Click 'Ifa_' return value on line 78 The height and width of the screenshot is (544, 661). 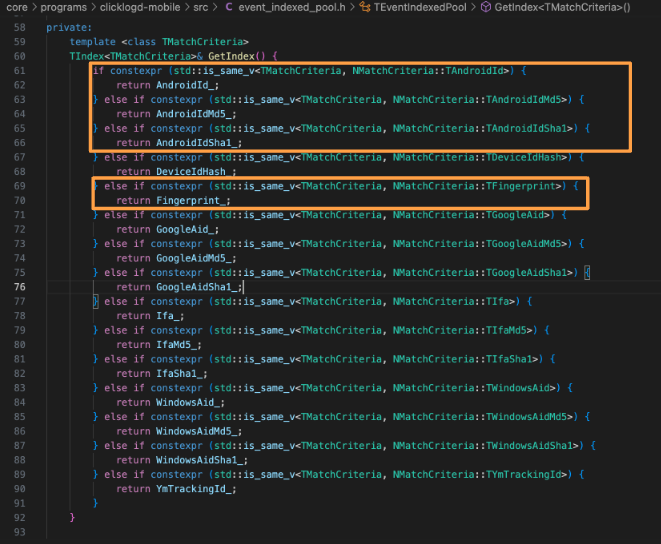point(168,316)
